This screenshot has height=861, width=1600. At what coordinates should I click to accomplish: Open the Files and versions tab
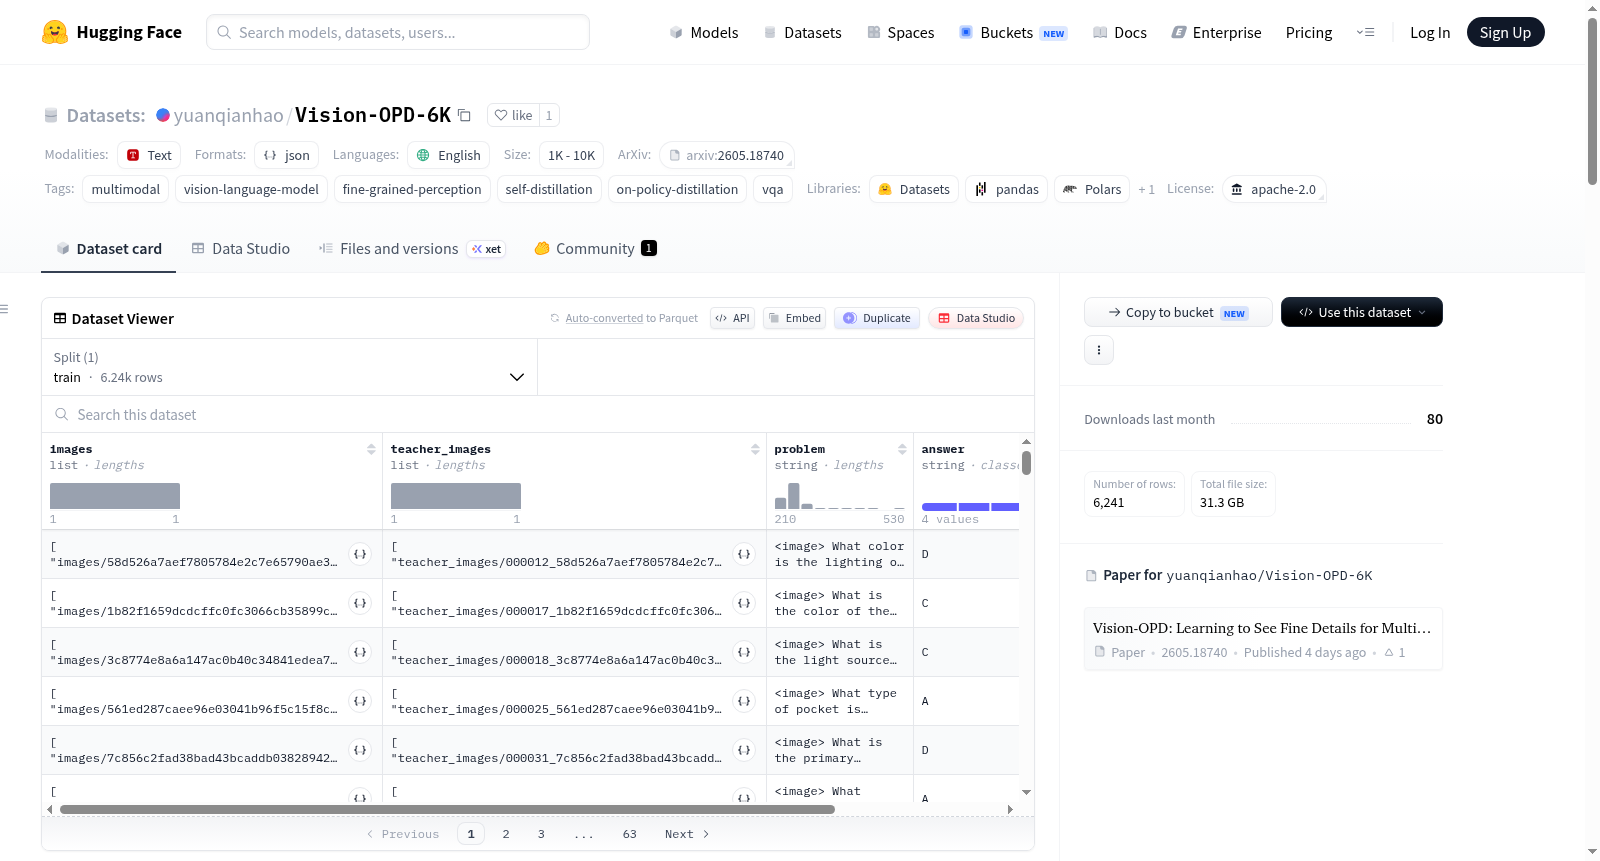pyautogui.click(x=411, y=249)
